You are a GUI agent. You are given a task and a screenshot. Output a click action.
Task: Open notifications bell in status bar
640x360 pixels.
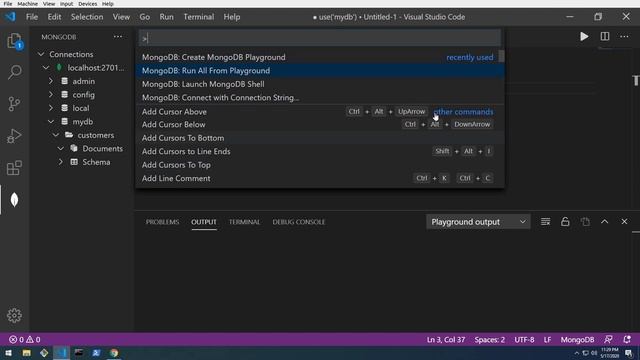point(627,339)
